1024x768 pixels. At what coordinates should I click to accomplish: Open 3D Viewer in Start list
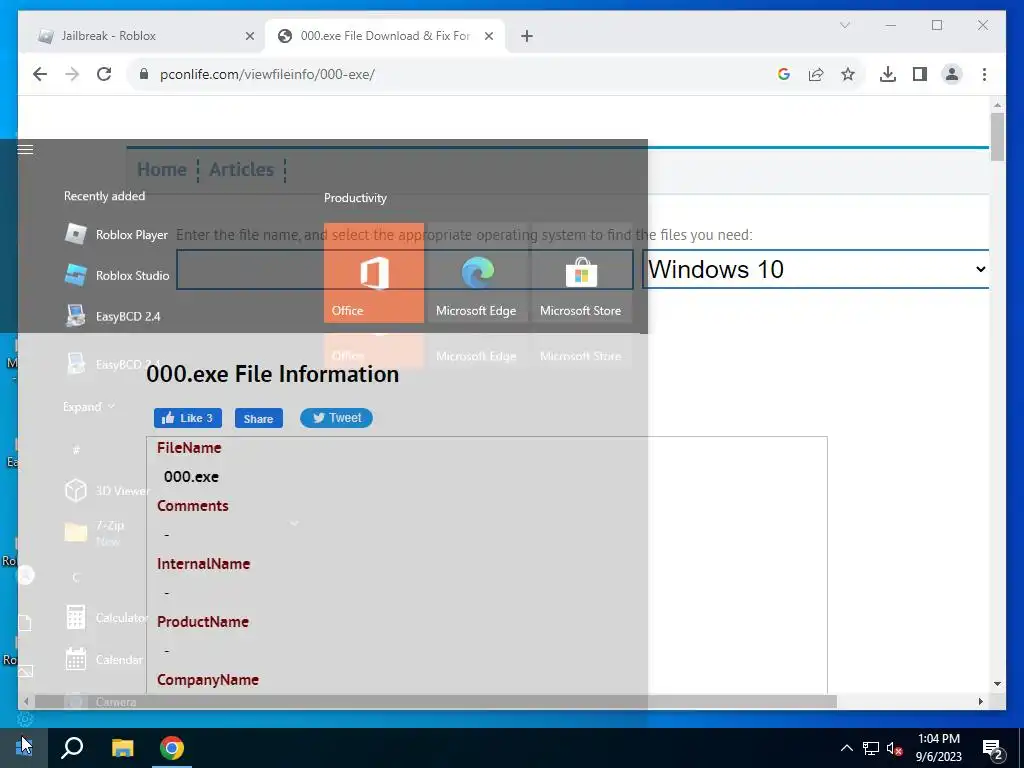(106, 490)
